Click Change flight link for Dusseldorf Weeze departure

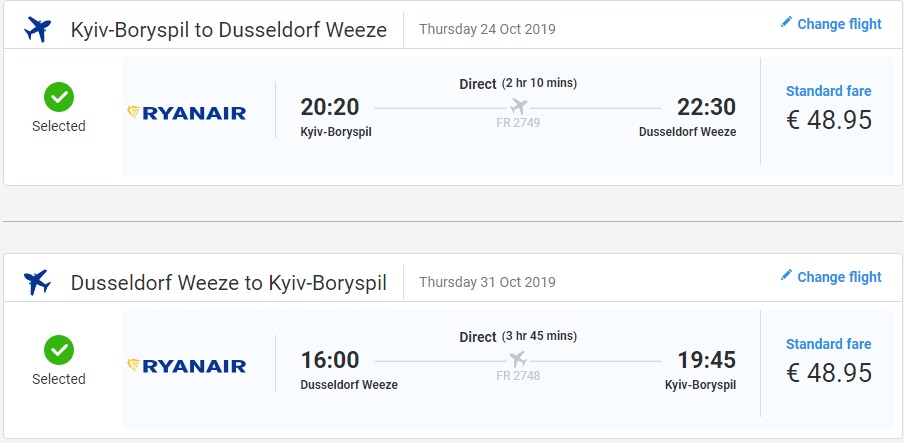(839, 277)
